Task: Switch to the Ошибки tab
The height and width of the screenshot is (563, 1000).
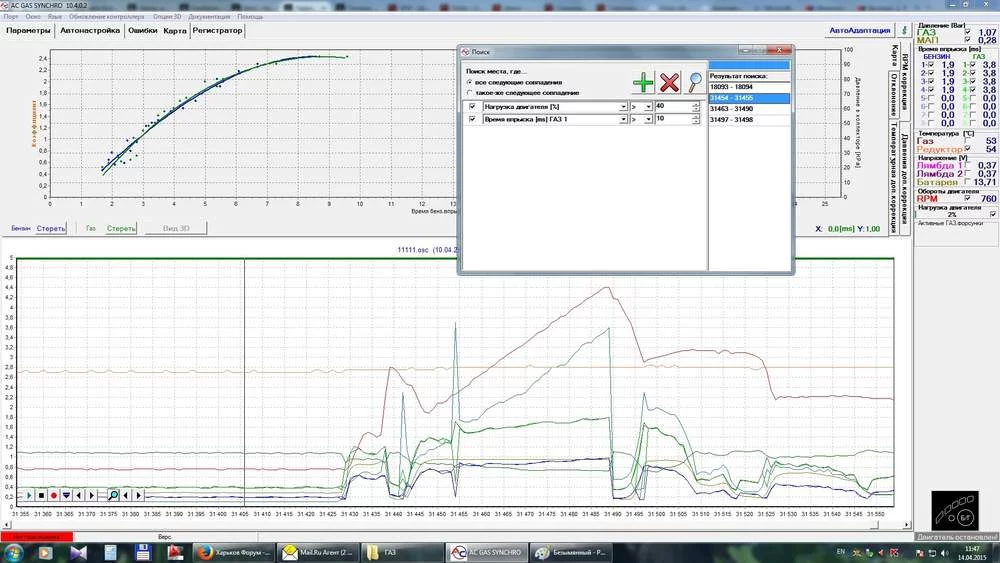Action: click(141, 31)
